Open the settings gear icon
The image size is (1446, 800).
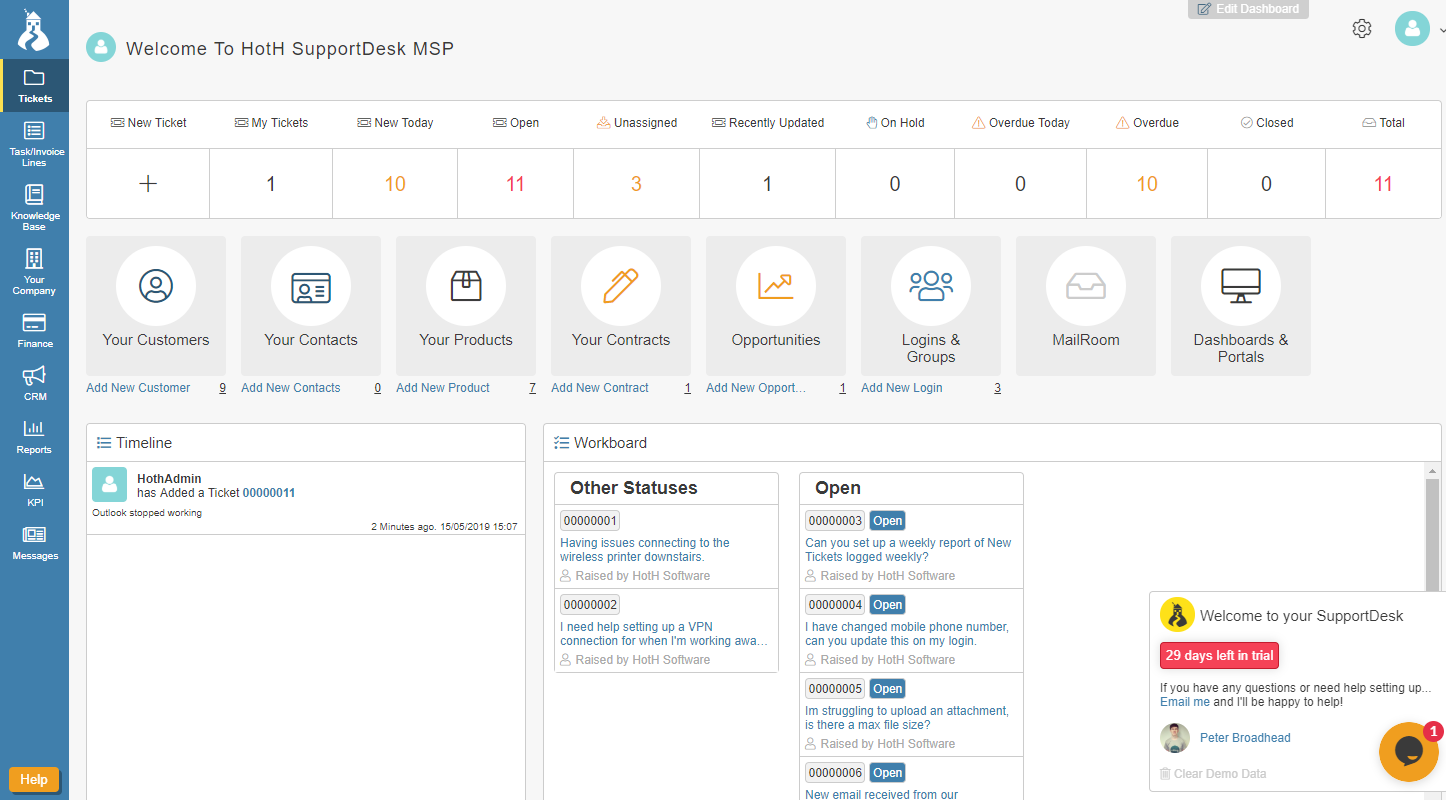point(1361,28)
